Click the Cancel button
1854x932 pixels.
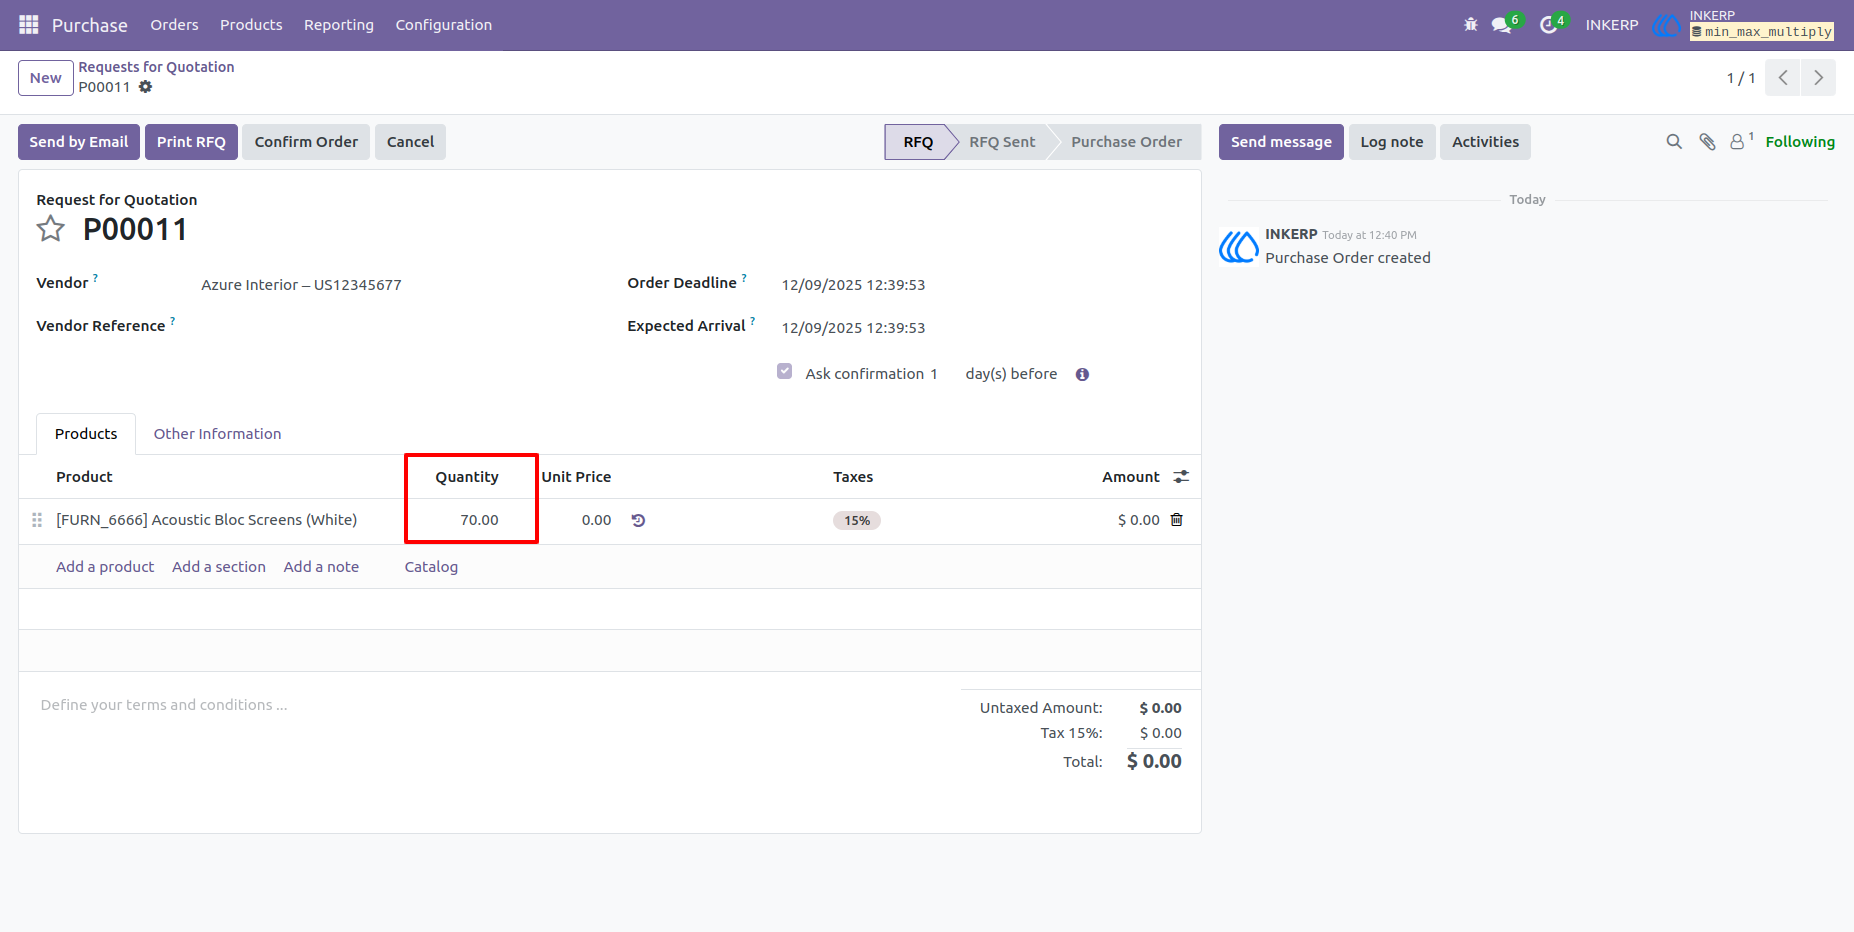[x=410, y=142]
